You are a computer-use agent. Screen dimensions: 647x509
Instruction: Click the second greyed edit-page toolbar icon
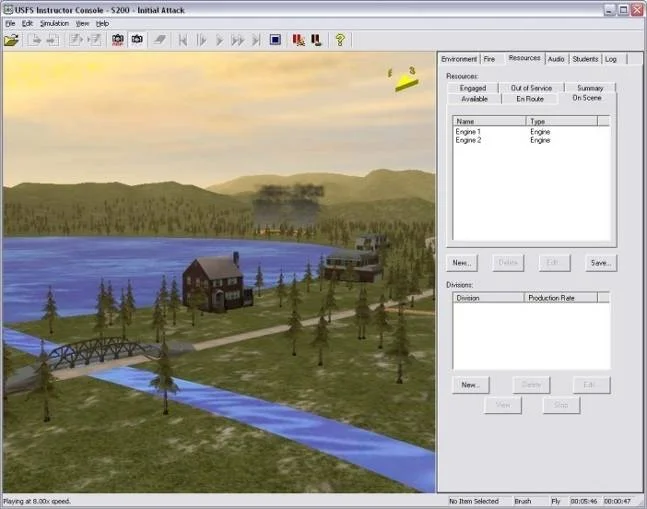pyautogui.click(x=94, y=40)
